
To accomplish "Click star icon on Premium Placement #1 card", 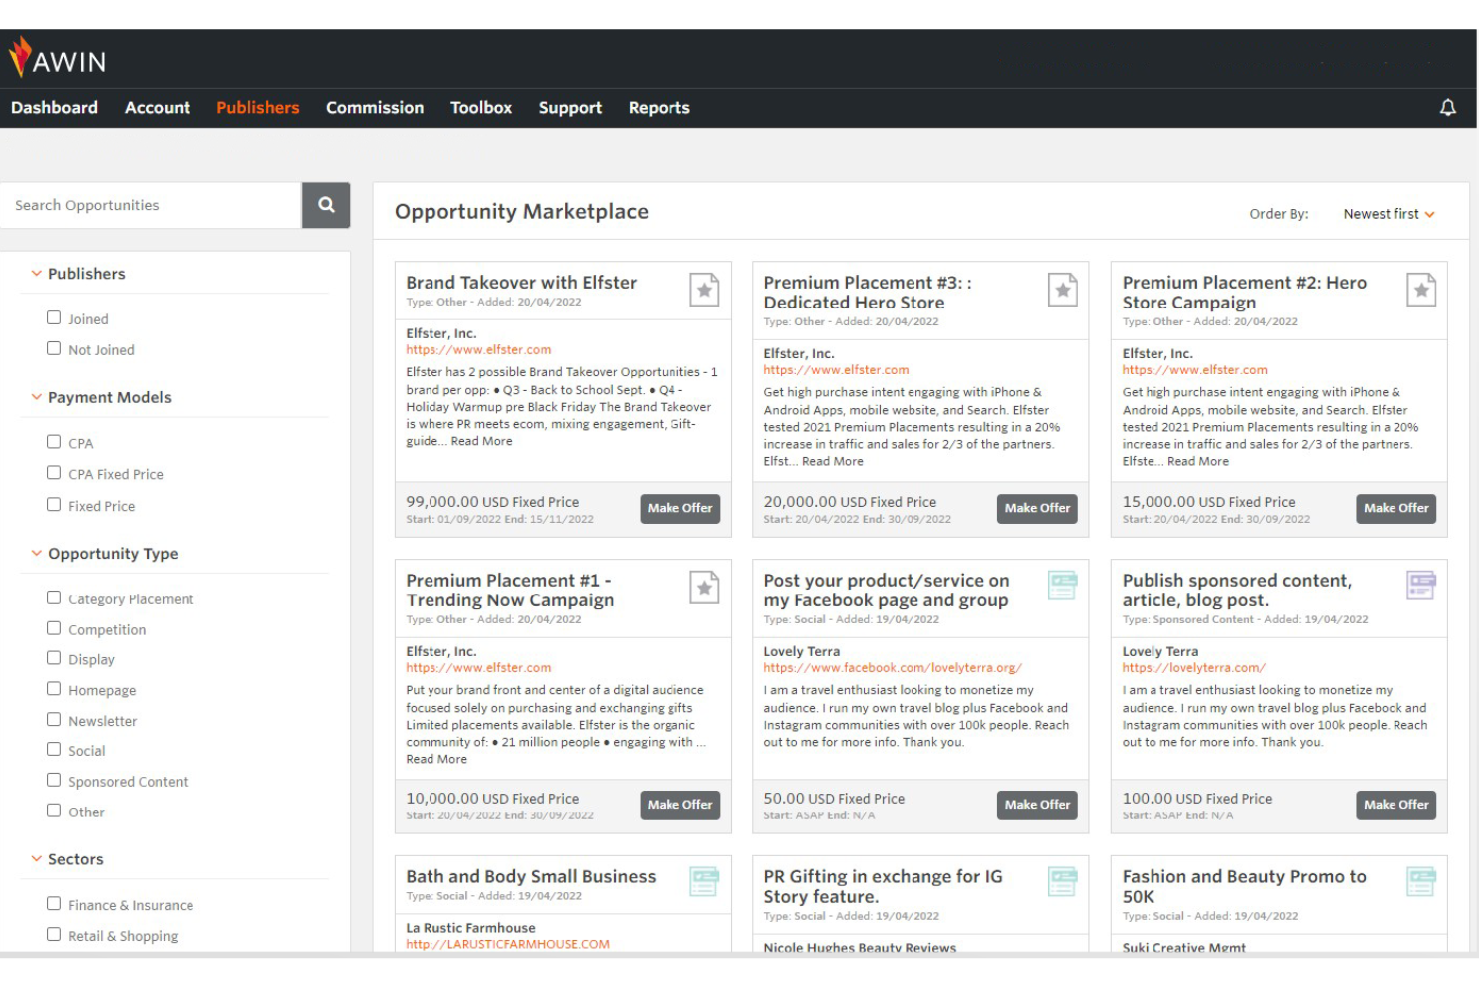I will pos(704,588).
